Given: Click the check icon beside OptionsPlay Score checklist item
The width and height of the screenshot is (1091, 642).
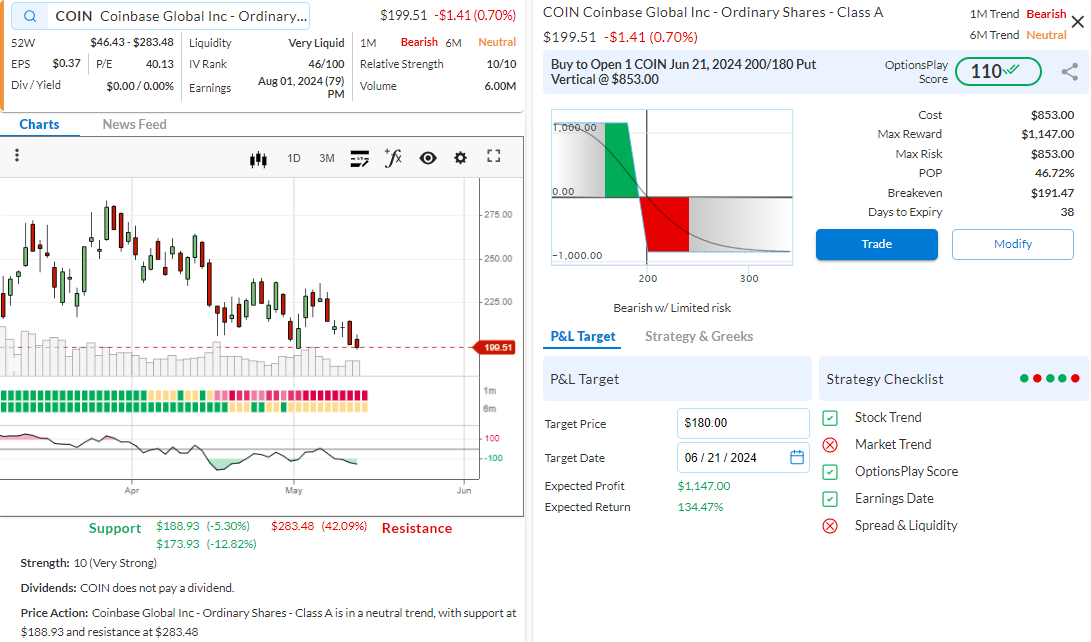Looking at the screenshot, I should click(x=830, y=472).
